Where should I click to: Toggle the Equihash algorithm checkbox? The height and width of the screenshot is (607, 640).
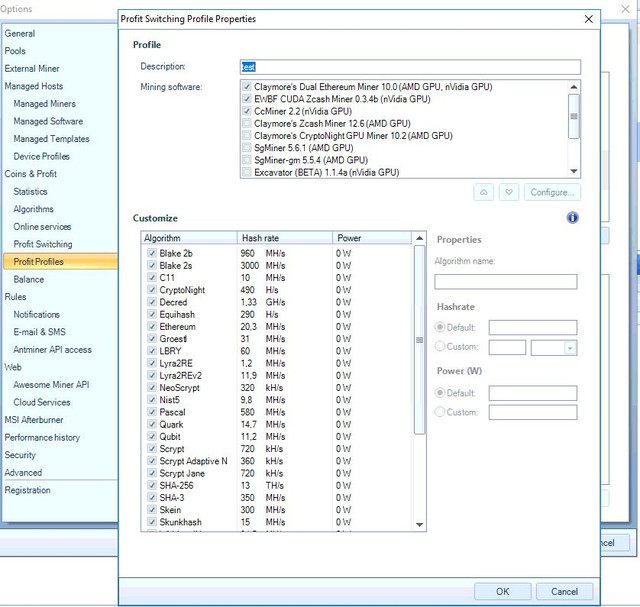pos(152,314)
